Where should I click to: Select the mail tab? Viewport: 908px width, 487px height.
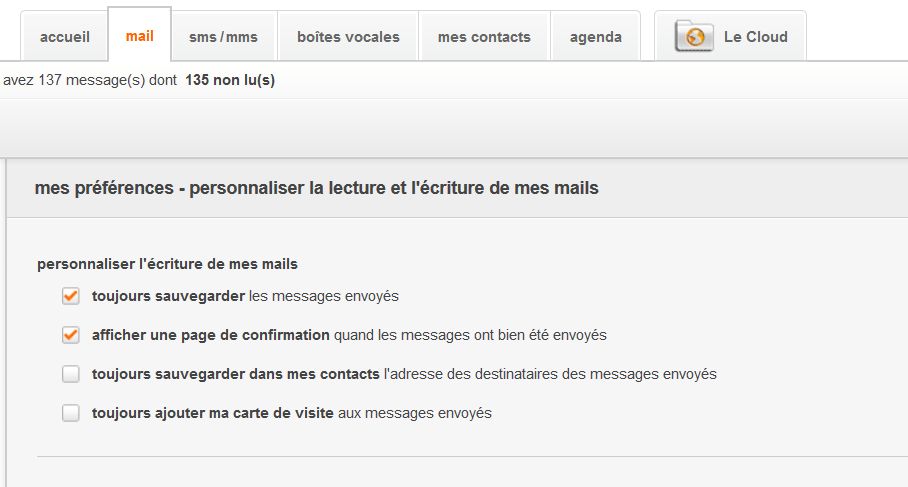point(140,36)
